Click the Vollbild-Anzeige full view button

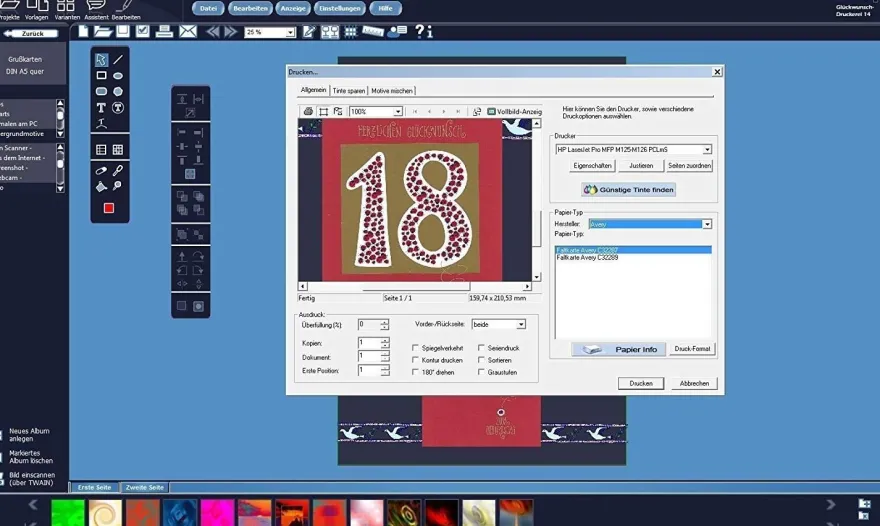coord(514,112)
